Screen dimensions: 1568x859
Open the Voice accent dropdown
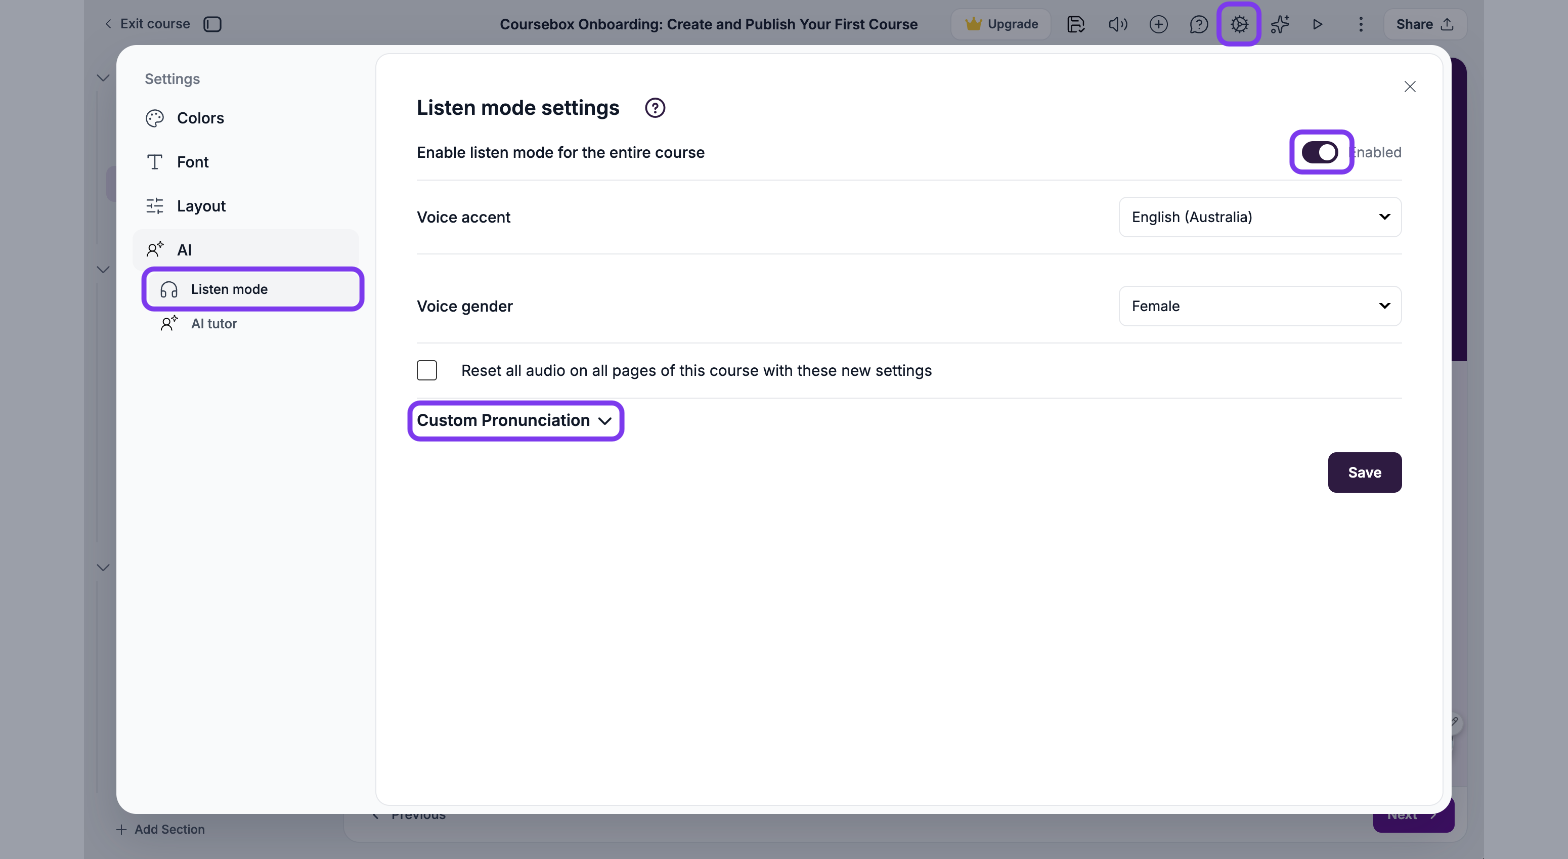coord(1260,217)
